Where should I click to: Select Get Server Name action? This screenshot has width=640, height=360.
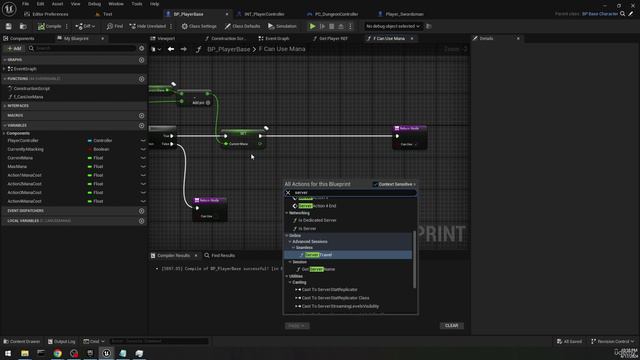(x=318, y=269)
